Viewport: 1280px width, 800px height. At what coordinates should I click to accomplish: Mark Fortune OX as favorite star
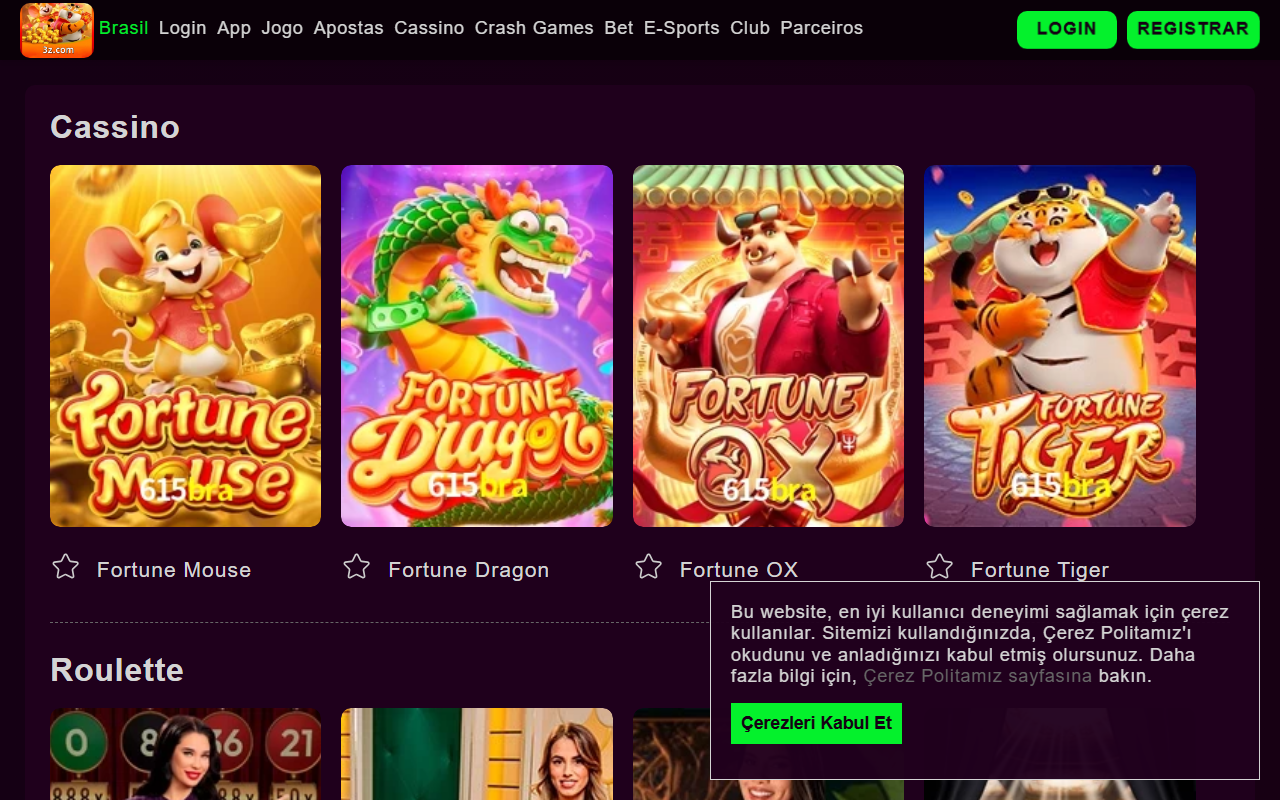649,567
